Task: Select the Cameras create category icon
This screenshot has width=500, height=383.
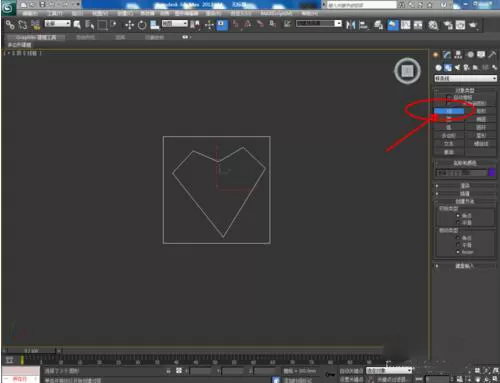Action: (x=466, y=68)
